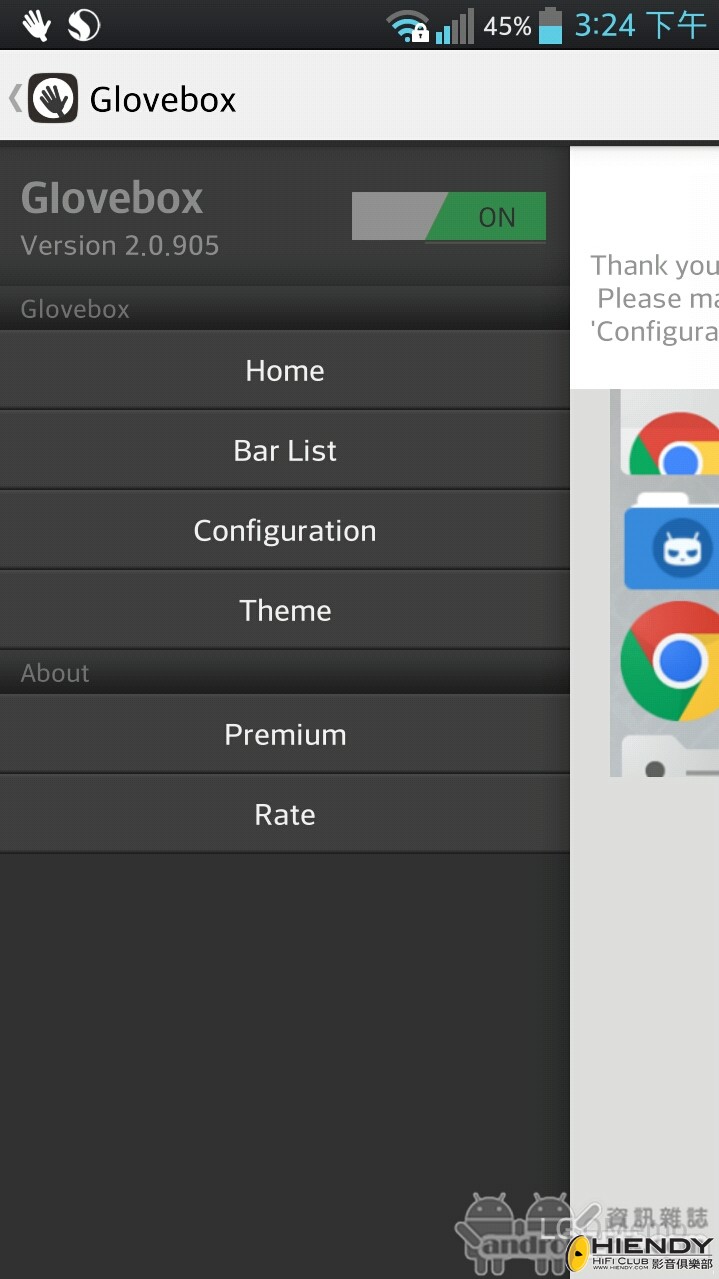Open the Premium option

point(285,734)
